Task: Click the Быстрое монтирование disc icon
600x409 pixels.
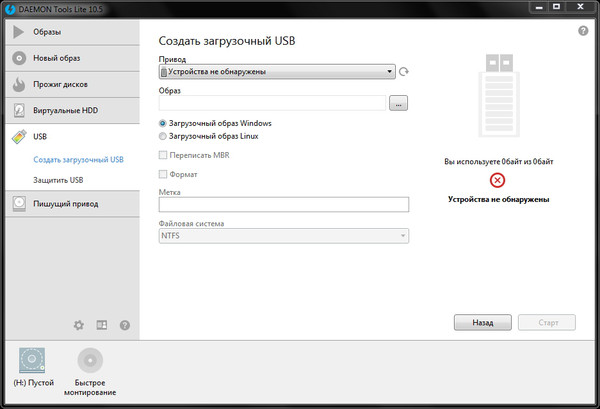Action: [x=90, y=361]
